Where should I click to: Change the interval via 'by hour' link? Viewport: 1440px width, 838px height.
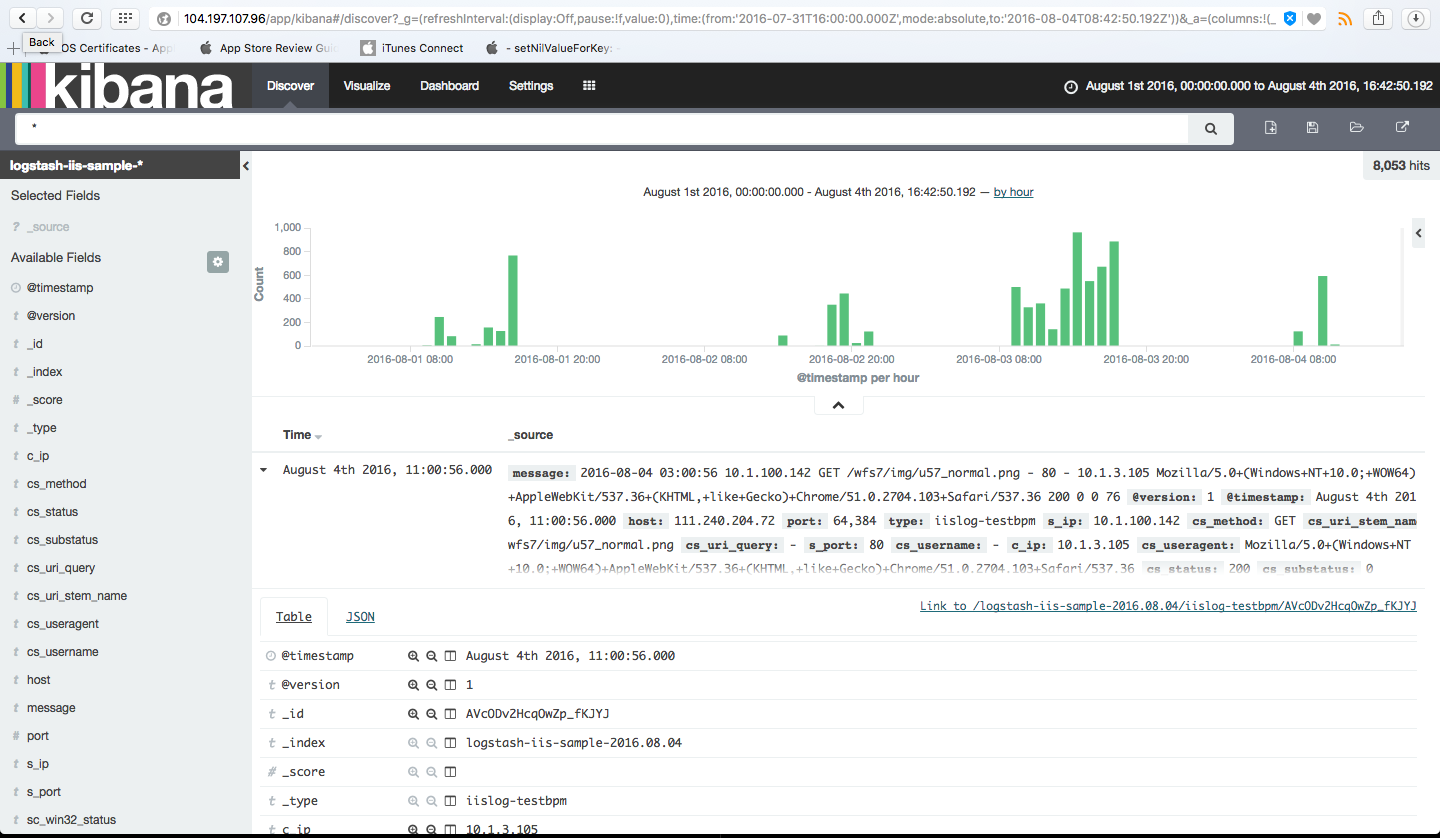point(1013,192)
